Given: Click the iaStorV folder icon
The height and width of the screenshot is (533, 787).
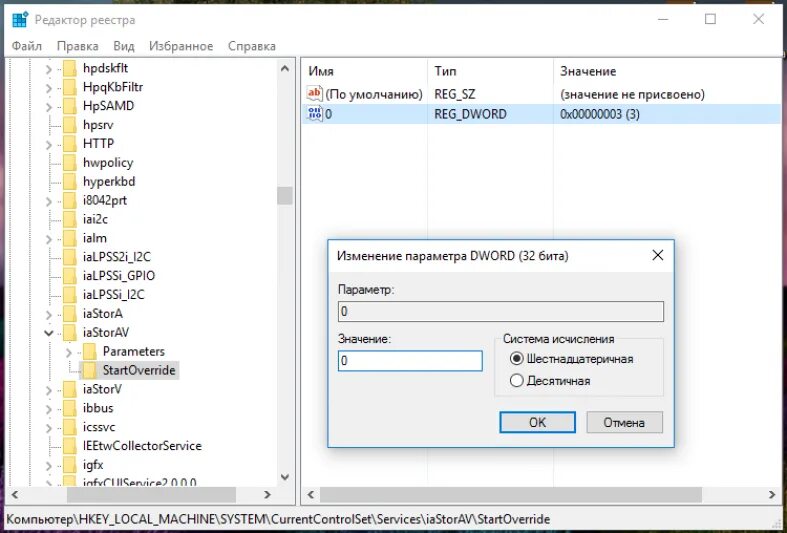Looking at the screenshot, I should coord(70,389).
